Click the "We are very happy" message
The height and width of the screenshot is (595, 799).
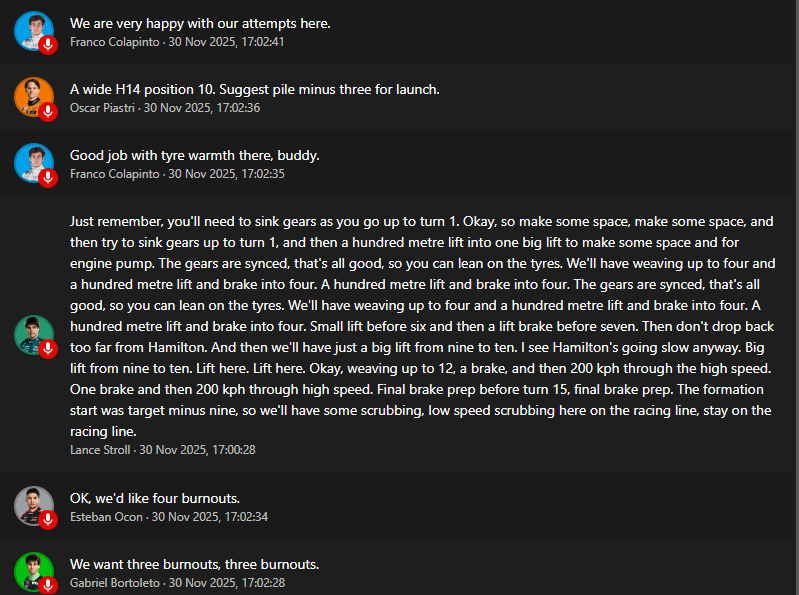(200, 23)
